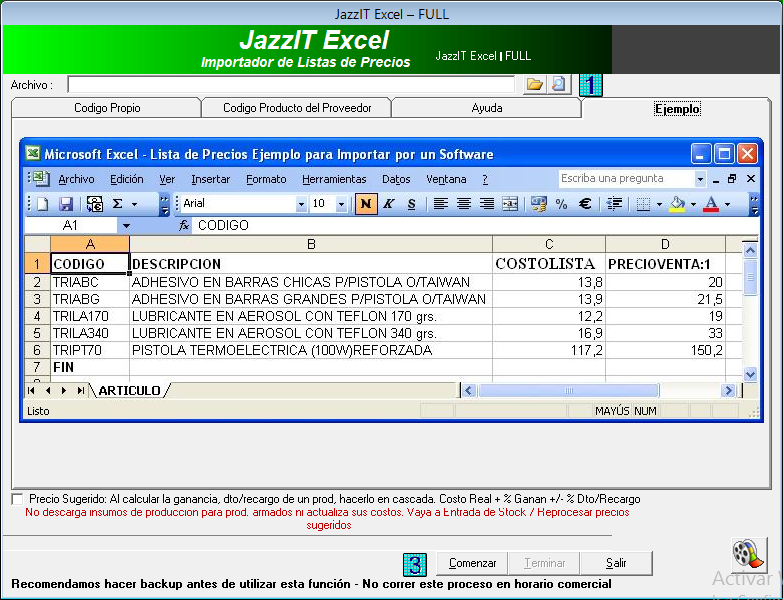783x600 pixels.
Task: Click the AutoSum sigma icon
Action: (118, 204)
